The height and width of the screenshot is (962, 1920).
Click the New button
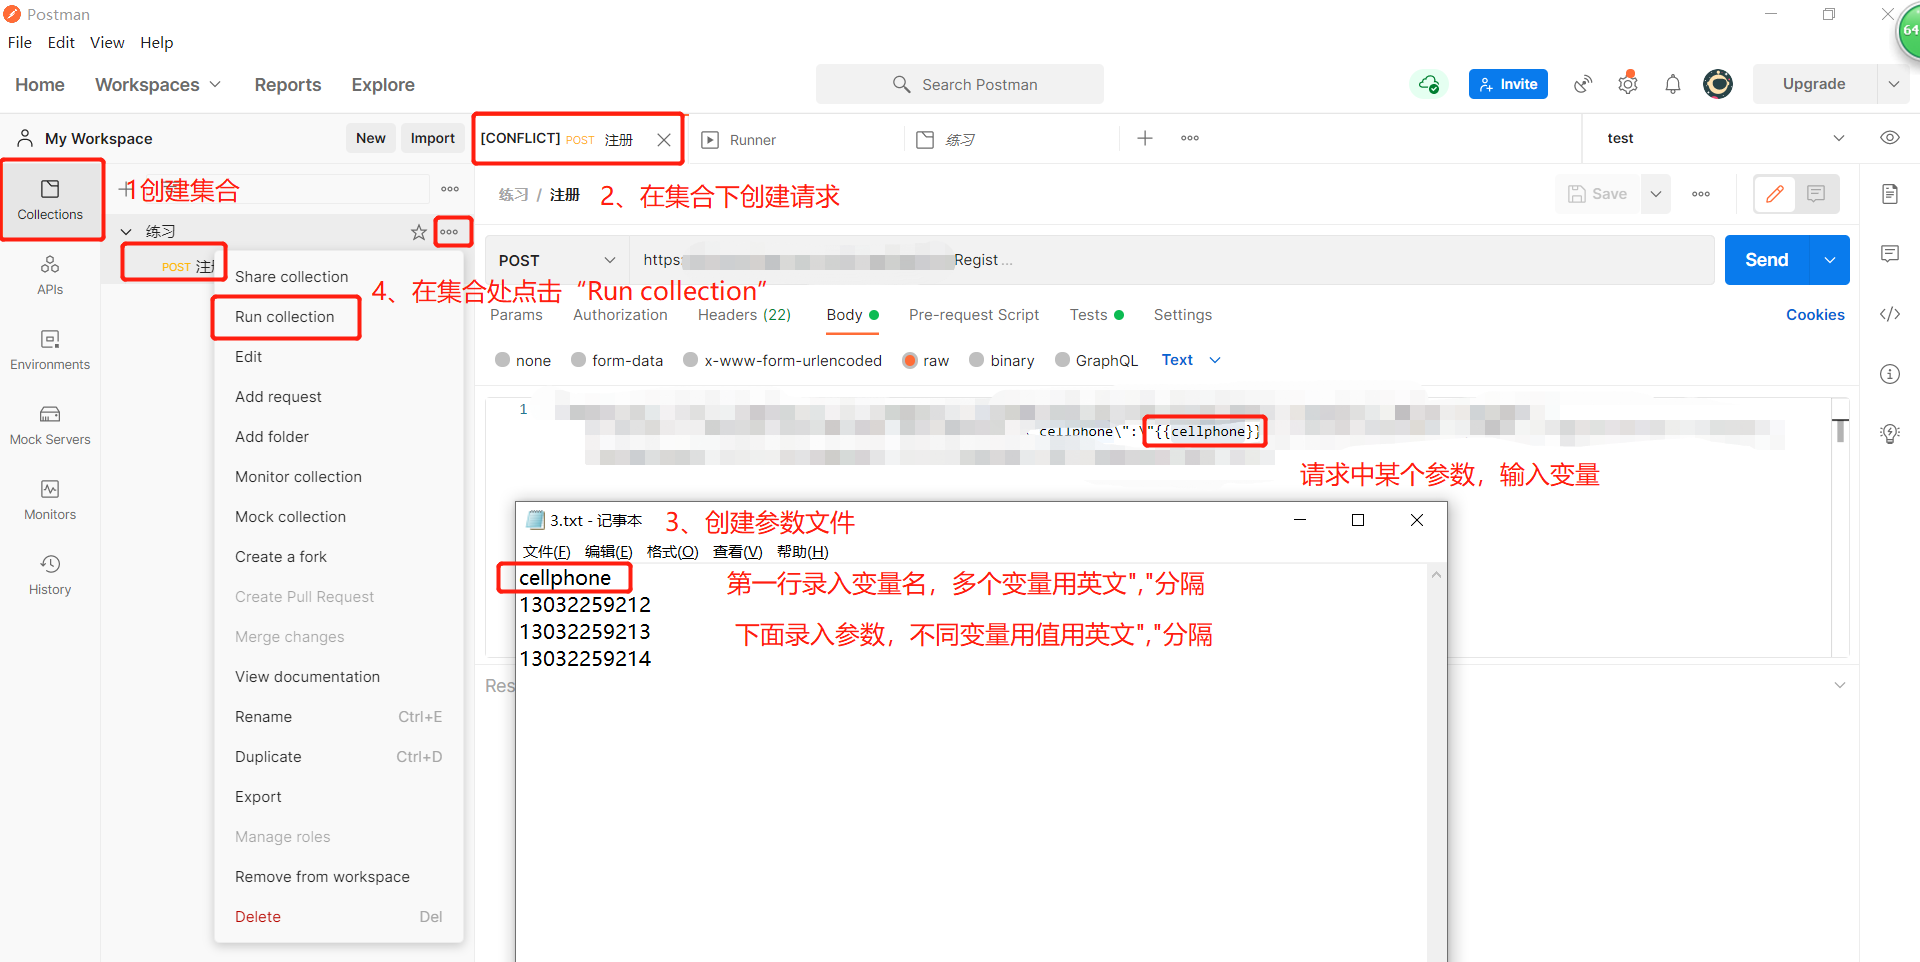coord(371,138)
